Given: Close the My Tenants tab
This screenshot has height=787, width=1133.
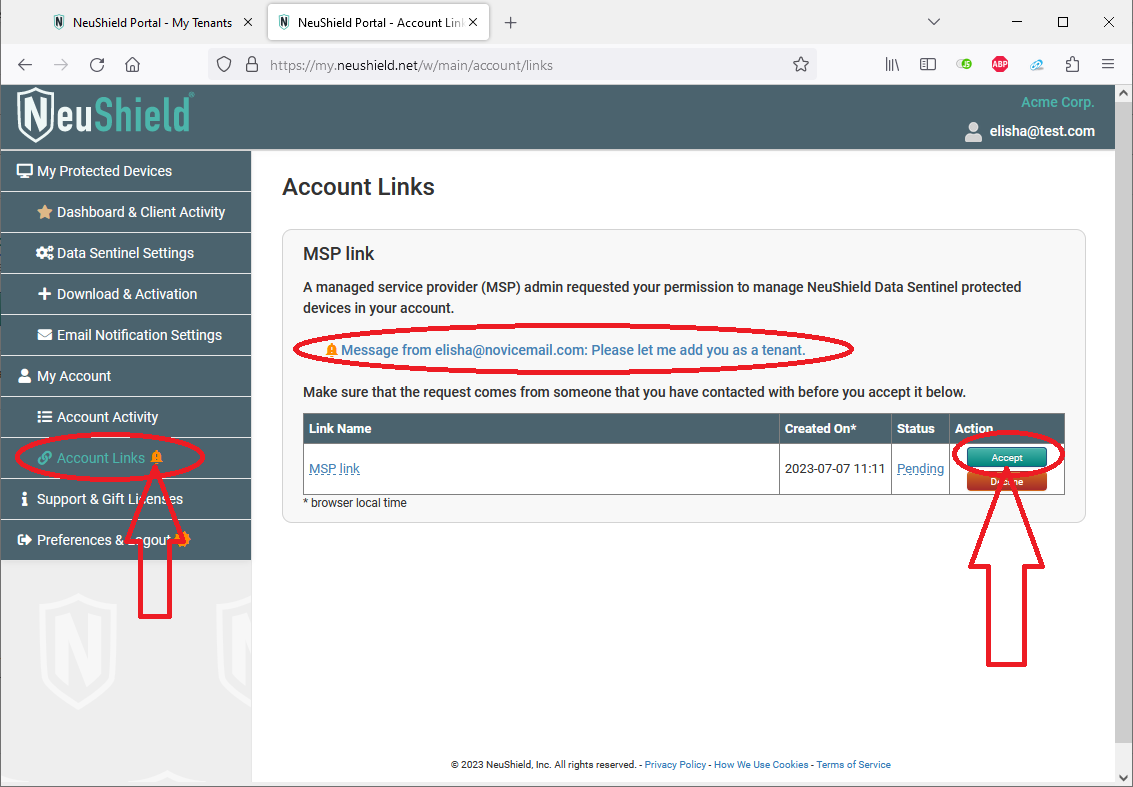Looking at the screenshot, I should [248, 22].
